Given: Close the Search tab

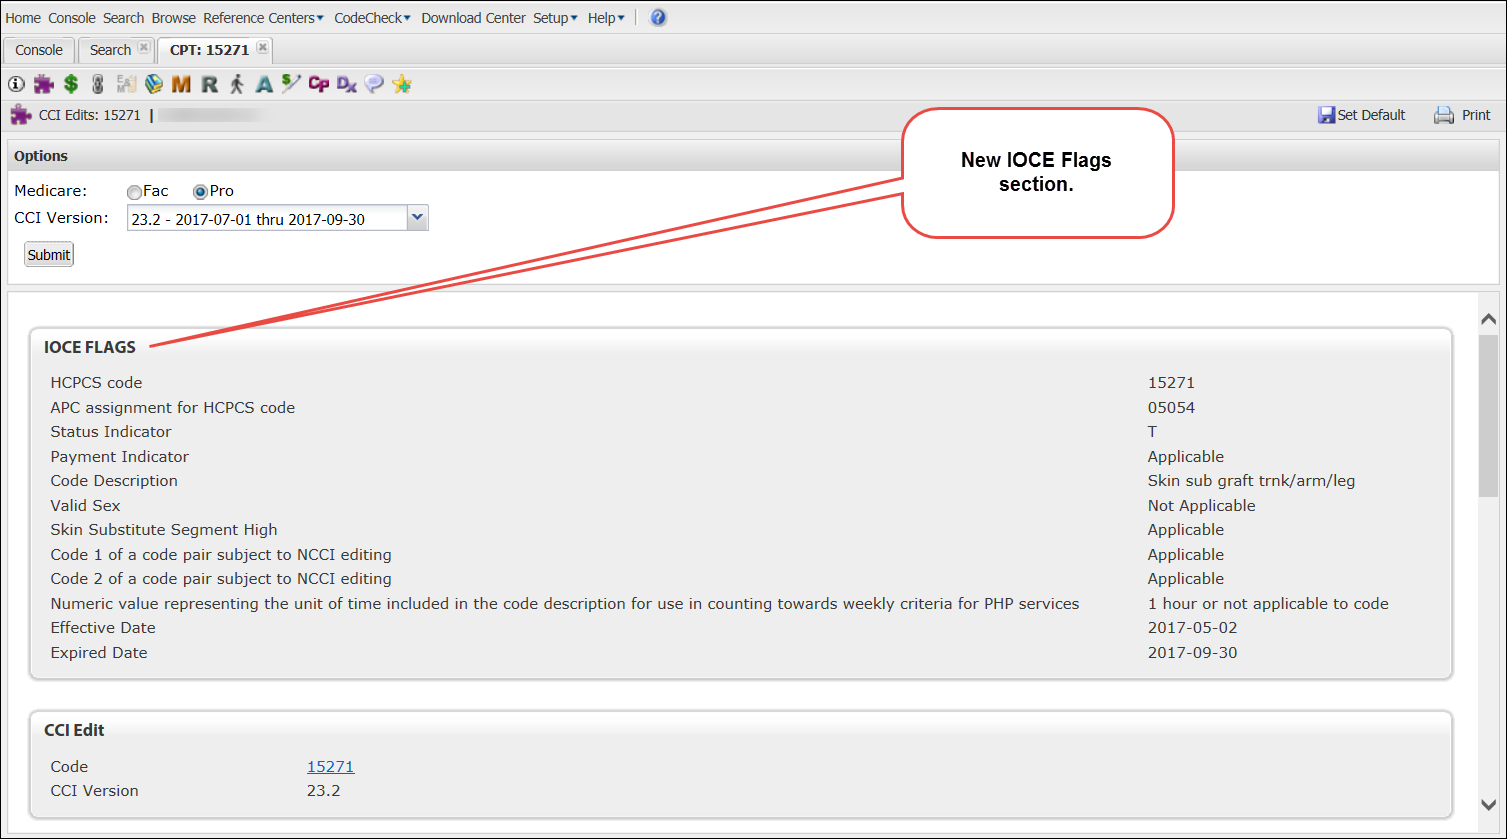Looking at the screenshot, I should coord(144,48).
